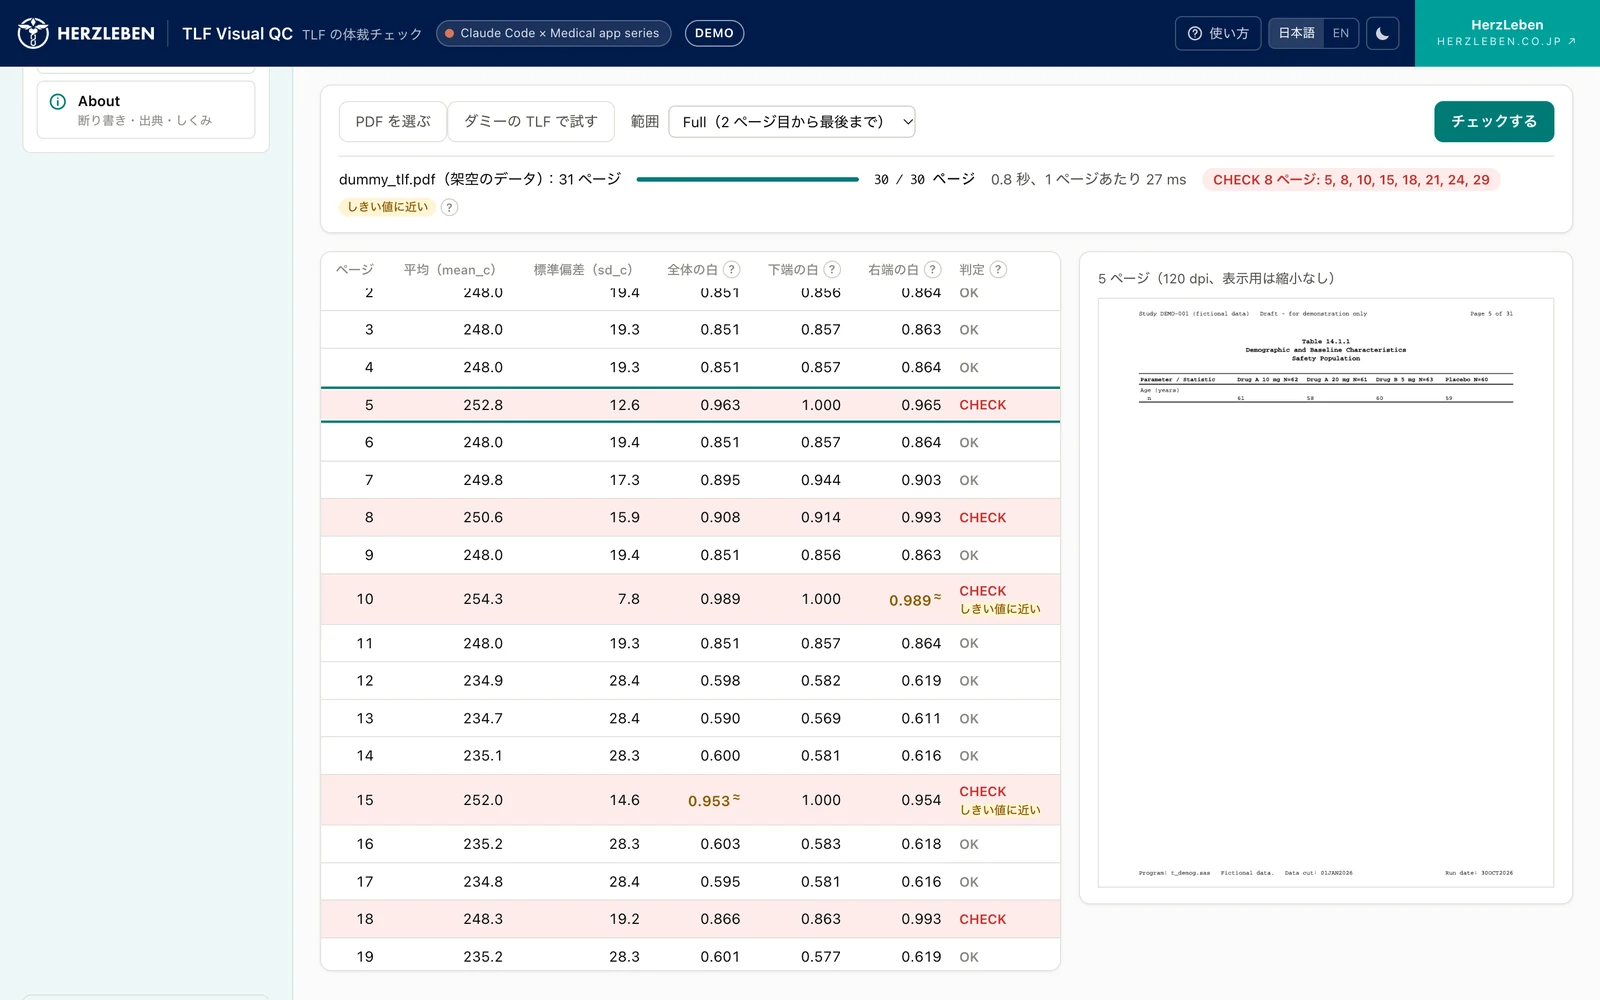This screenshot has height=1000, width=1600.
Task: Open HerzLeben herzleben.co.jp external link
Action: pyautogui.click(x=1507, y=33)
